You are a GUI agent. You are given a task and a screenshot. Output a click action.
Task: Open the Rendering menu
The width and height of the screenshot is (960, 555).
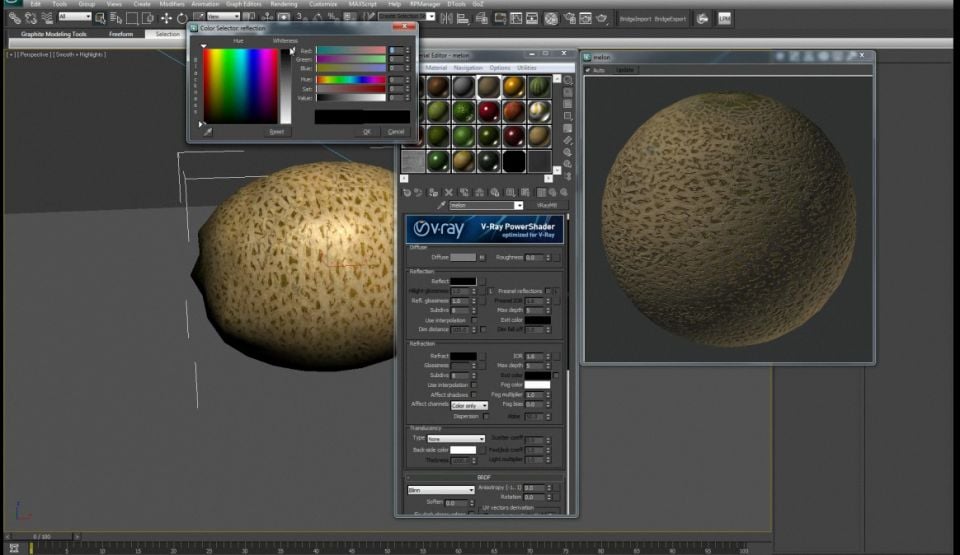click(x=283, y=4)
